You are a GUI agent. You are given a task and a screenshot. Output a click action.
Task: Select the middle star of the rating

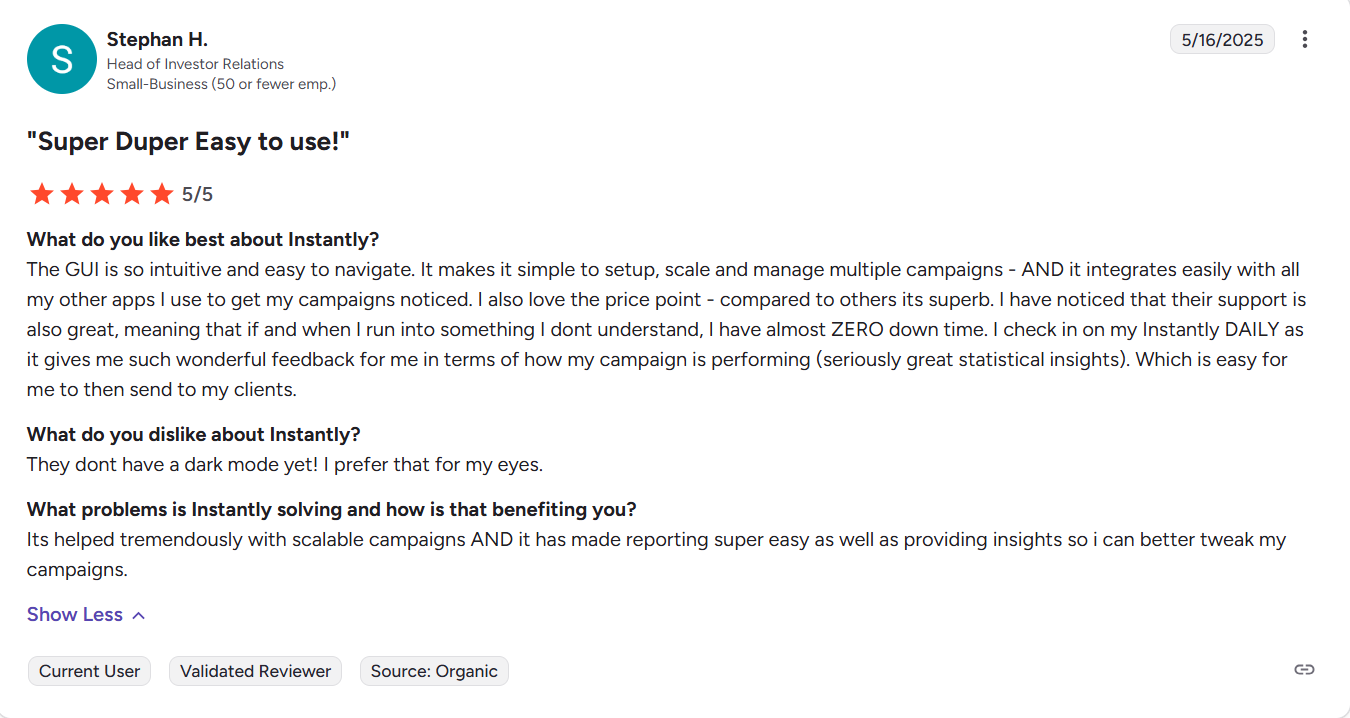point(101,193)
